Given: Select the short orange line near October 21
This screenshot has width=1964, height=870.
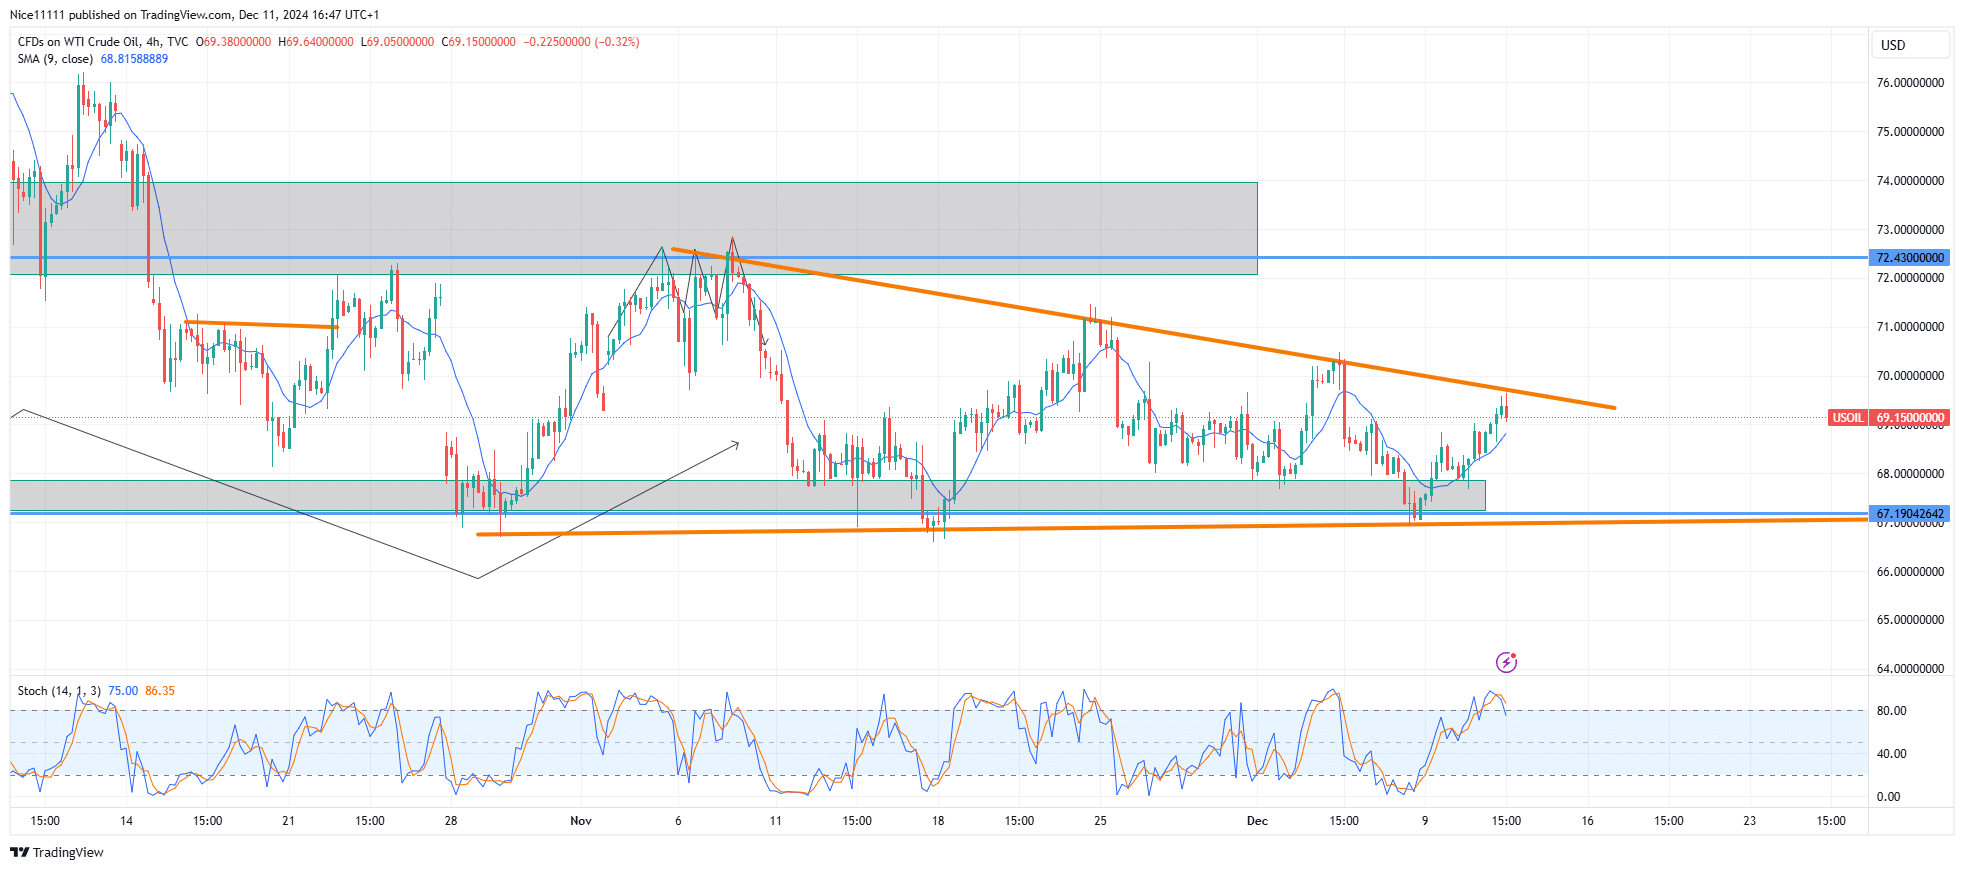Looking at the screenshot, I should coord(262,324).
